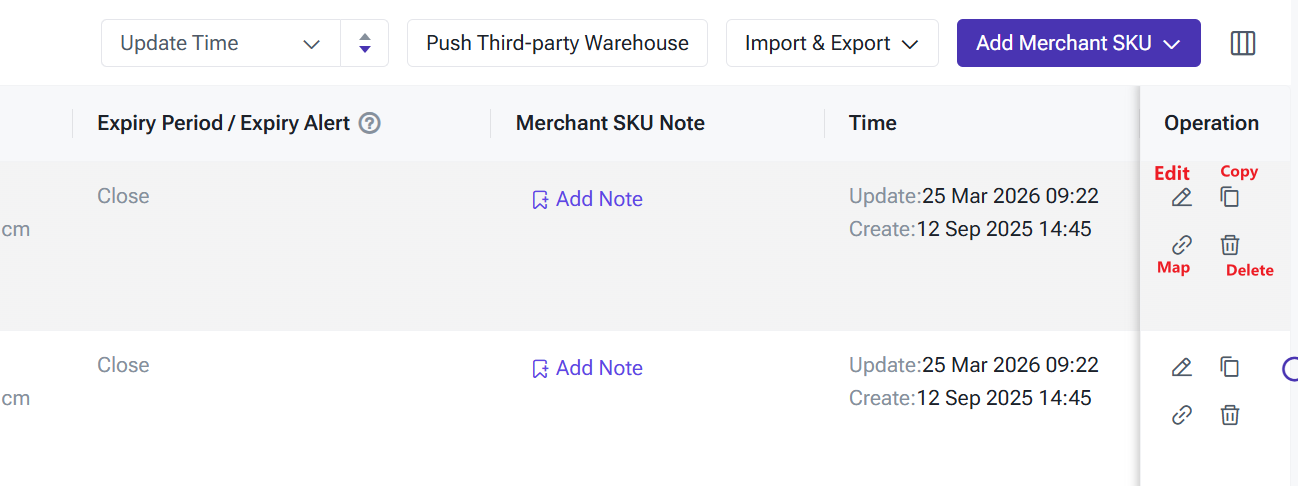Click the Map link icon in first row
This screenshot has width=1298, height=486.
tap(1182, 245)
